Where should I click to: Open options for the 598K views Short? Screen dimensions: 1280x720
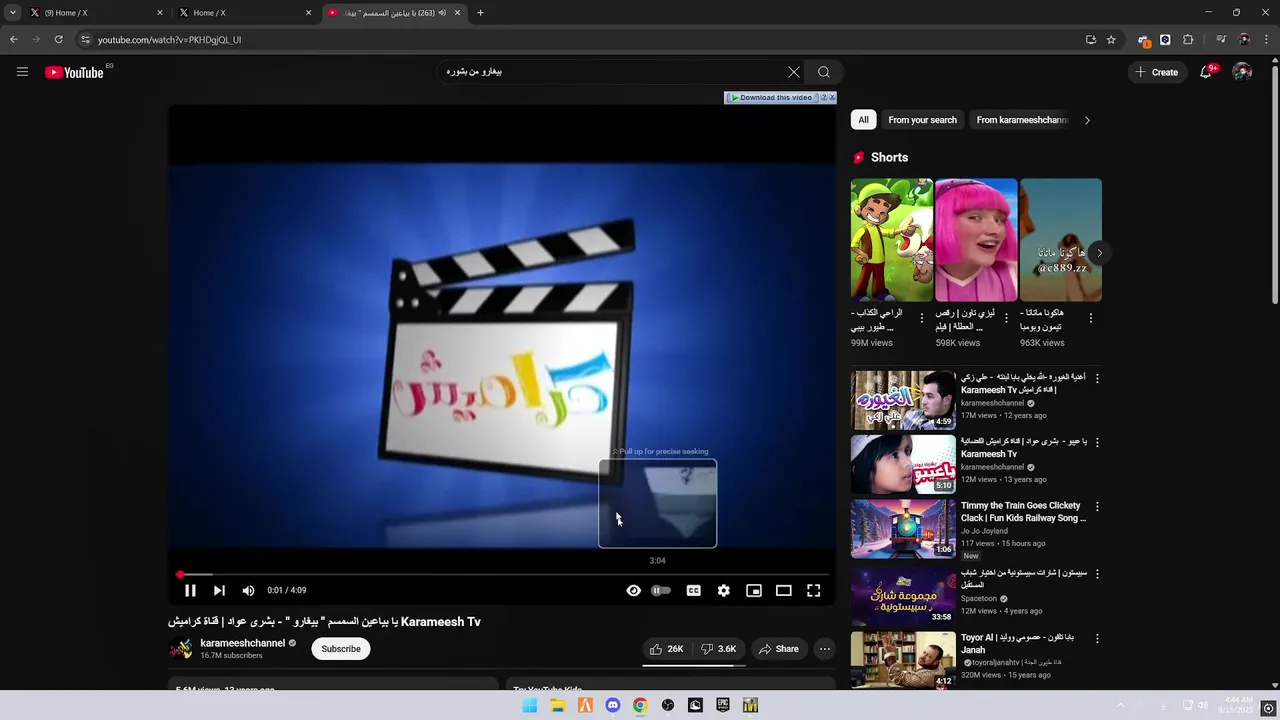[x=1006, y=318]
